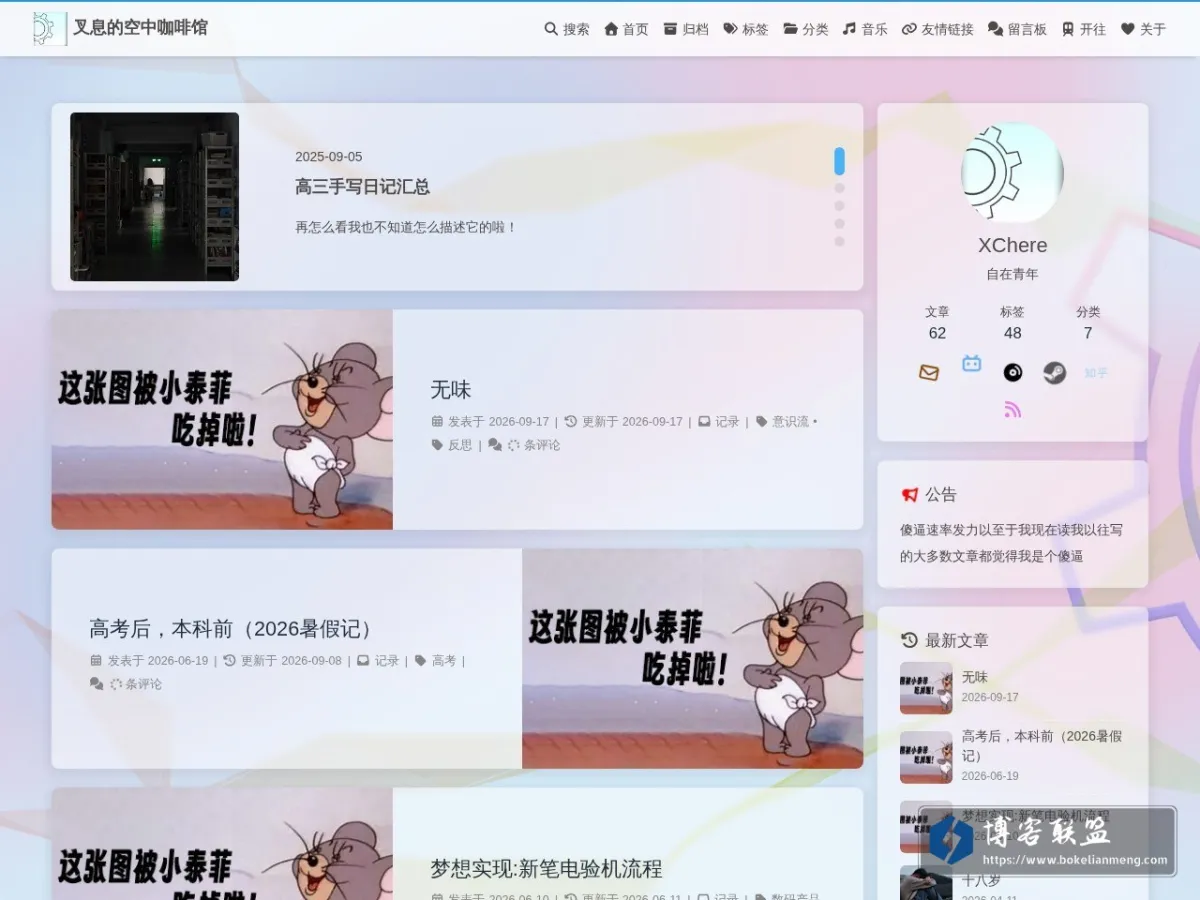The width and height of the screenshot is (1200, 900).
Task: Open the 友情链接 friend links page
Action: pyautogui.click(x=937, y=29)
